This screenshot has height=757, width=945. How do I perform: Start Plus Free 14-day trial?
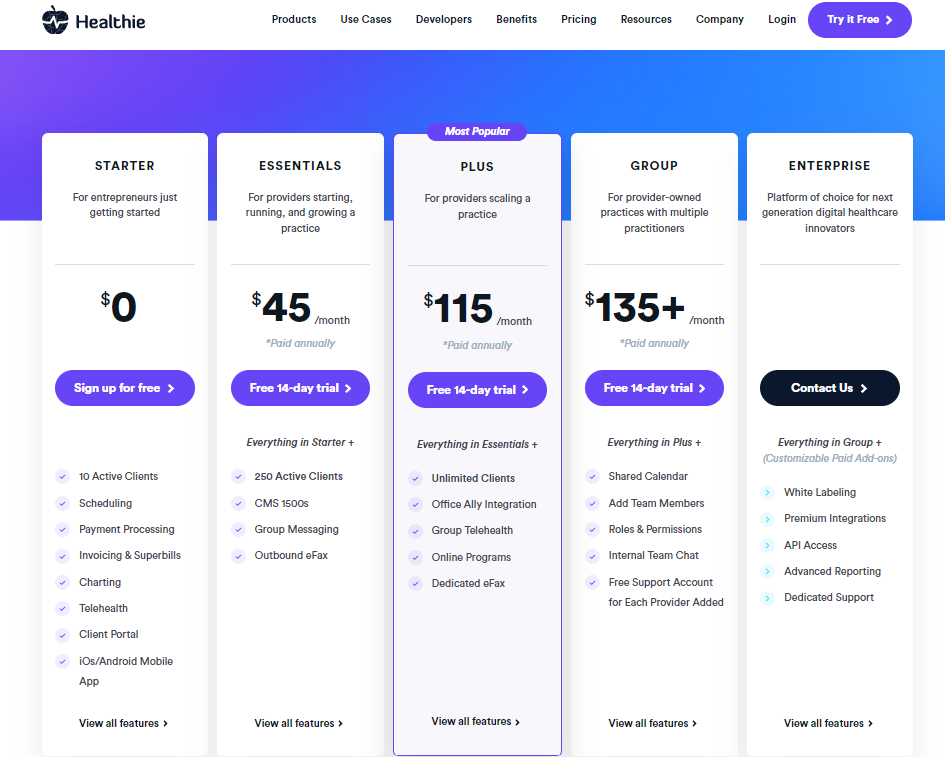pyautogui.click(x=477, y=390)
